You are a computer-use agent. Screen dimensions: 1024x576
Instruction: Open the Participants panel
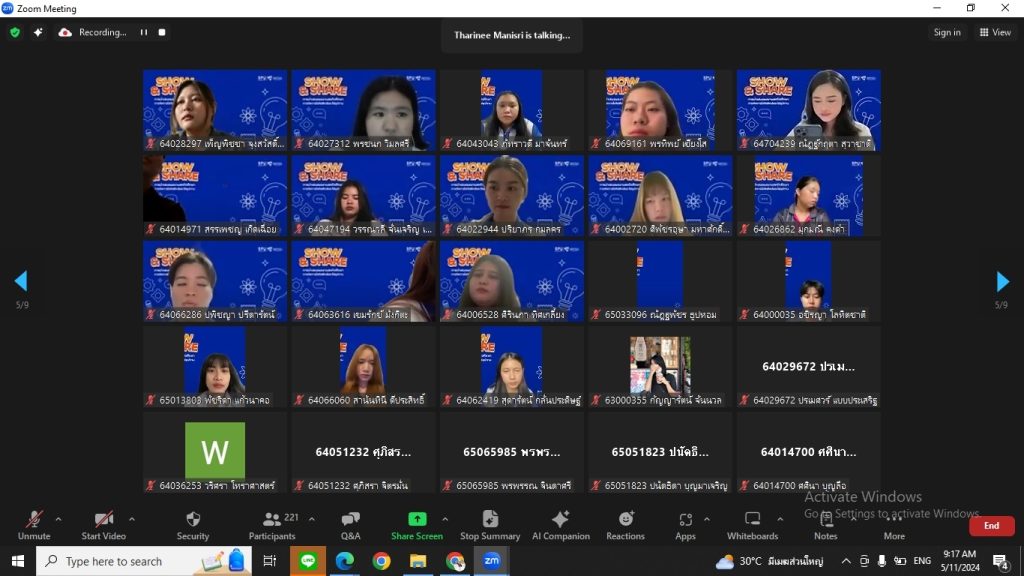[272, 526]
